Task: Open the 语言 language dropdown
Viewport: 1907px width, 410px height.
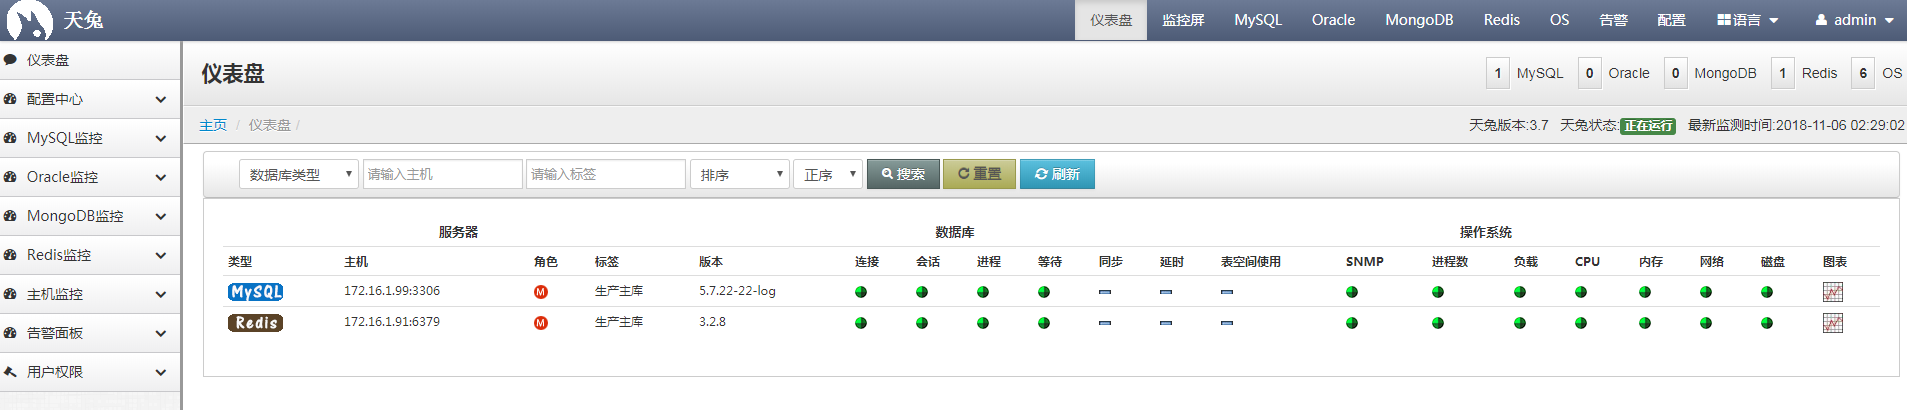Action: (1747, 20)
